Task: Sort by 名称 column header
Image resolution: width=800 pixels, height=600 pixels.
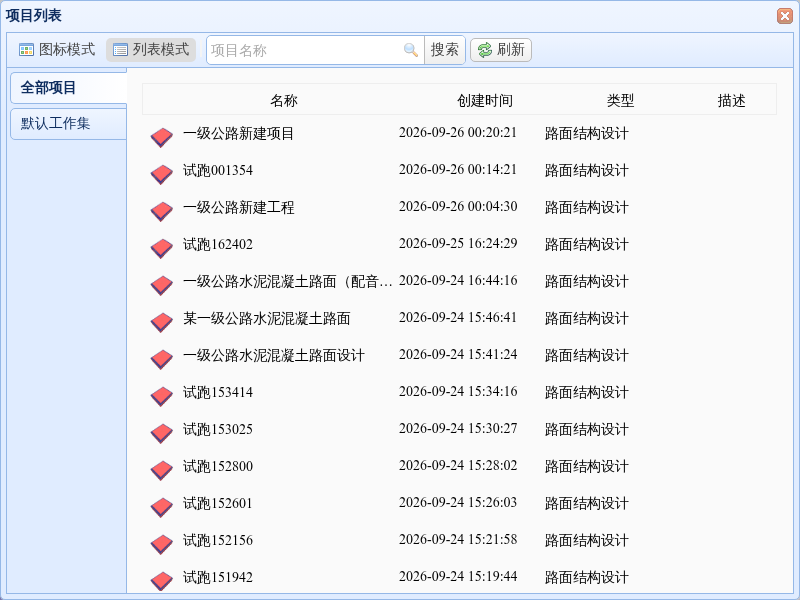Action: [x=284, y=101]
